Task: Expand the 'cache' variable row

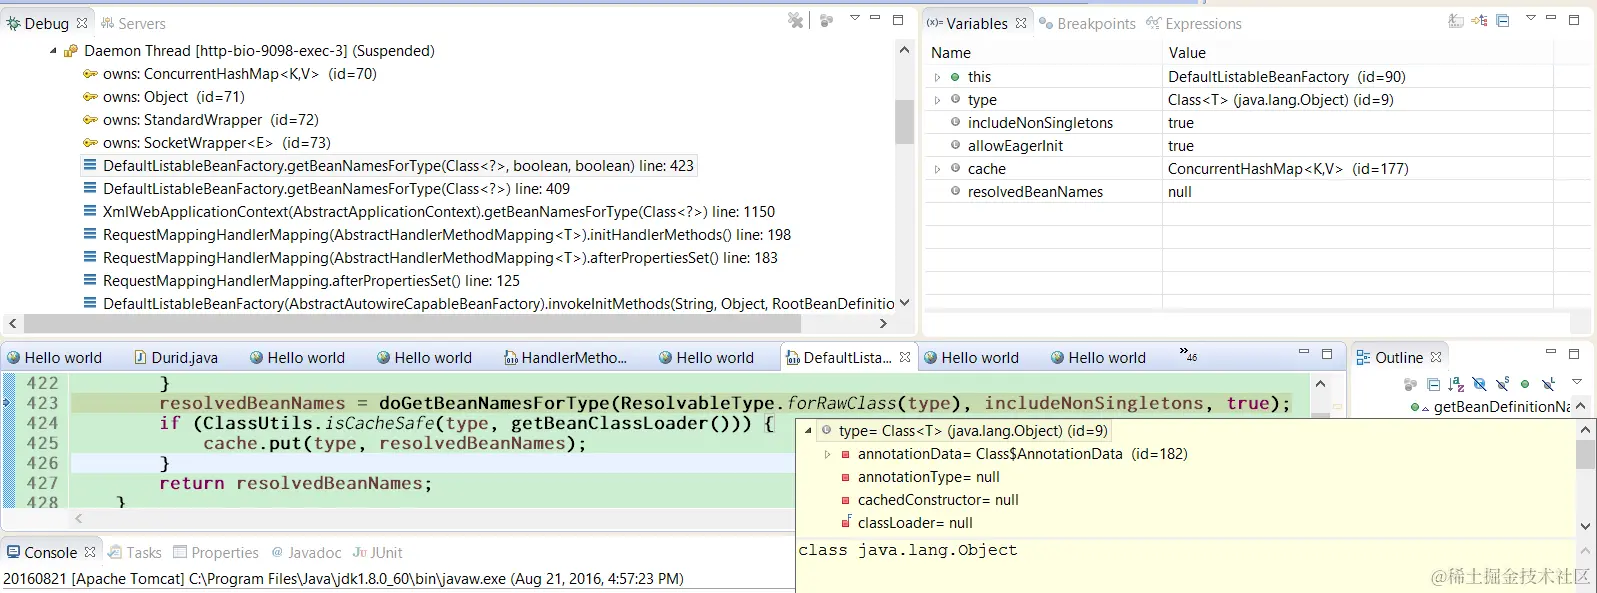Action: tap(937, 169)
